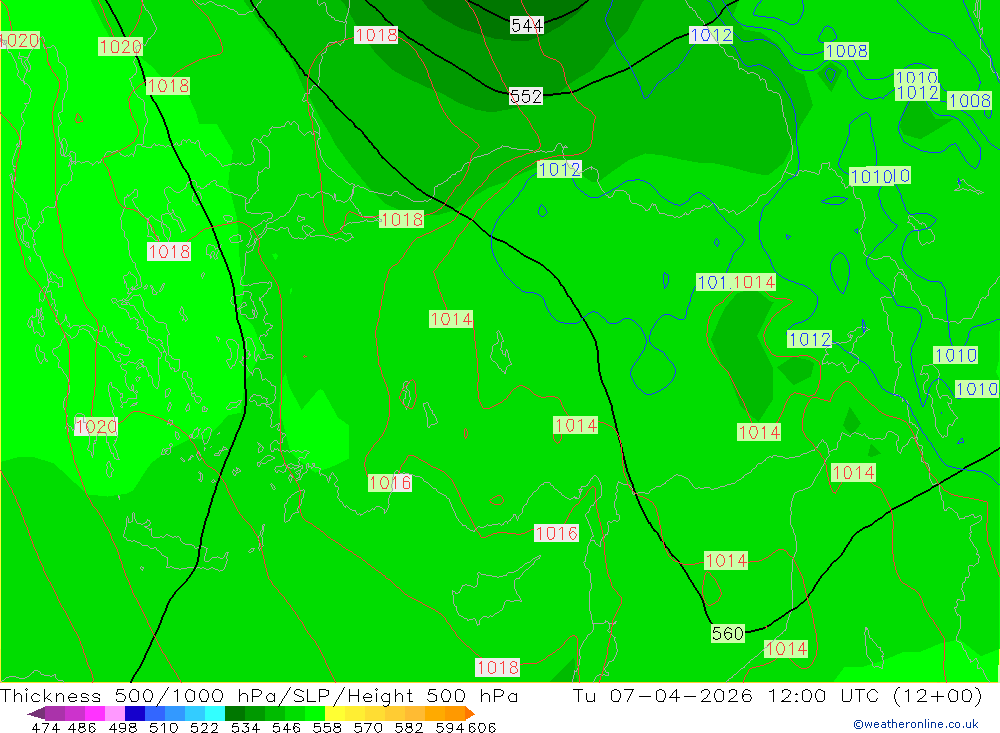The image size is (1000, 733).
Task: Click the dark blue legend swatch
Action: tap(135, 713)
